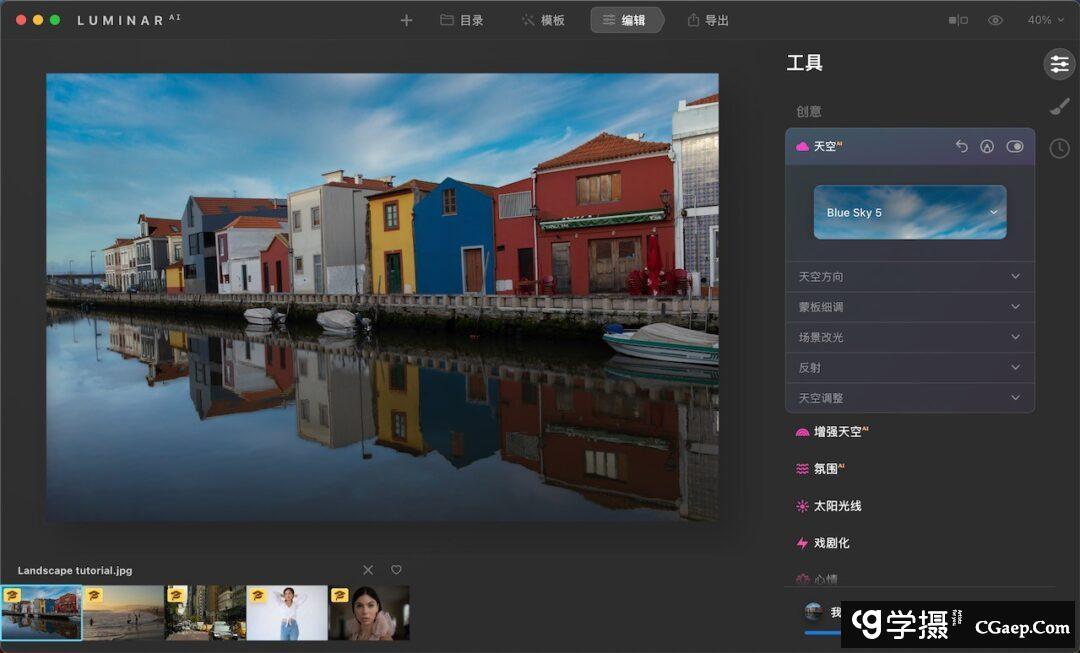Toggle the 天空 tool visibility switch
The width and height of the screenshot is (1080, 653).
(x=1015, y=146)
